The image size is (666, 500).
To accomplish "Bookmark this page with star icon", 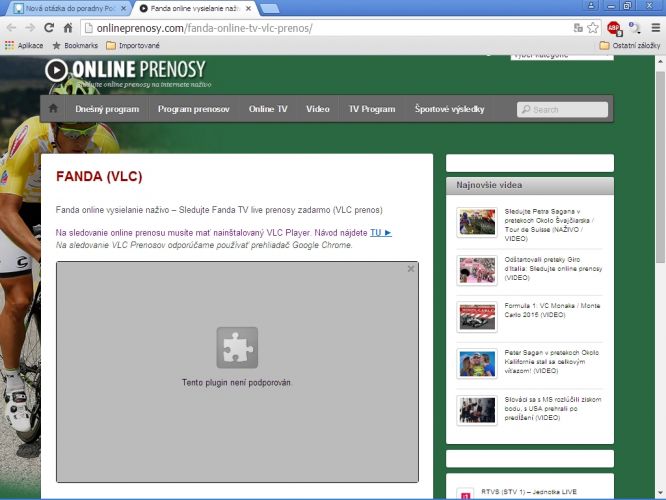I will (x=593, y=28).
